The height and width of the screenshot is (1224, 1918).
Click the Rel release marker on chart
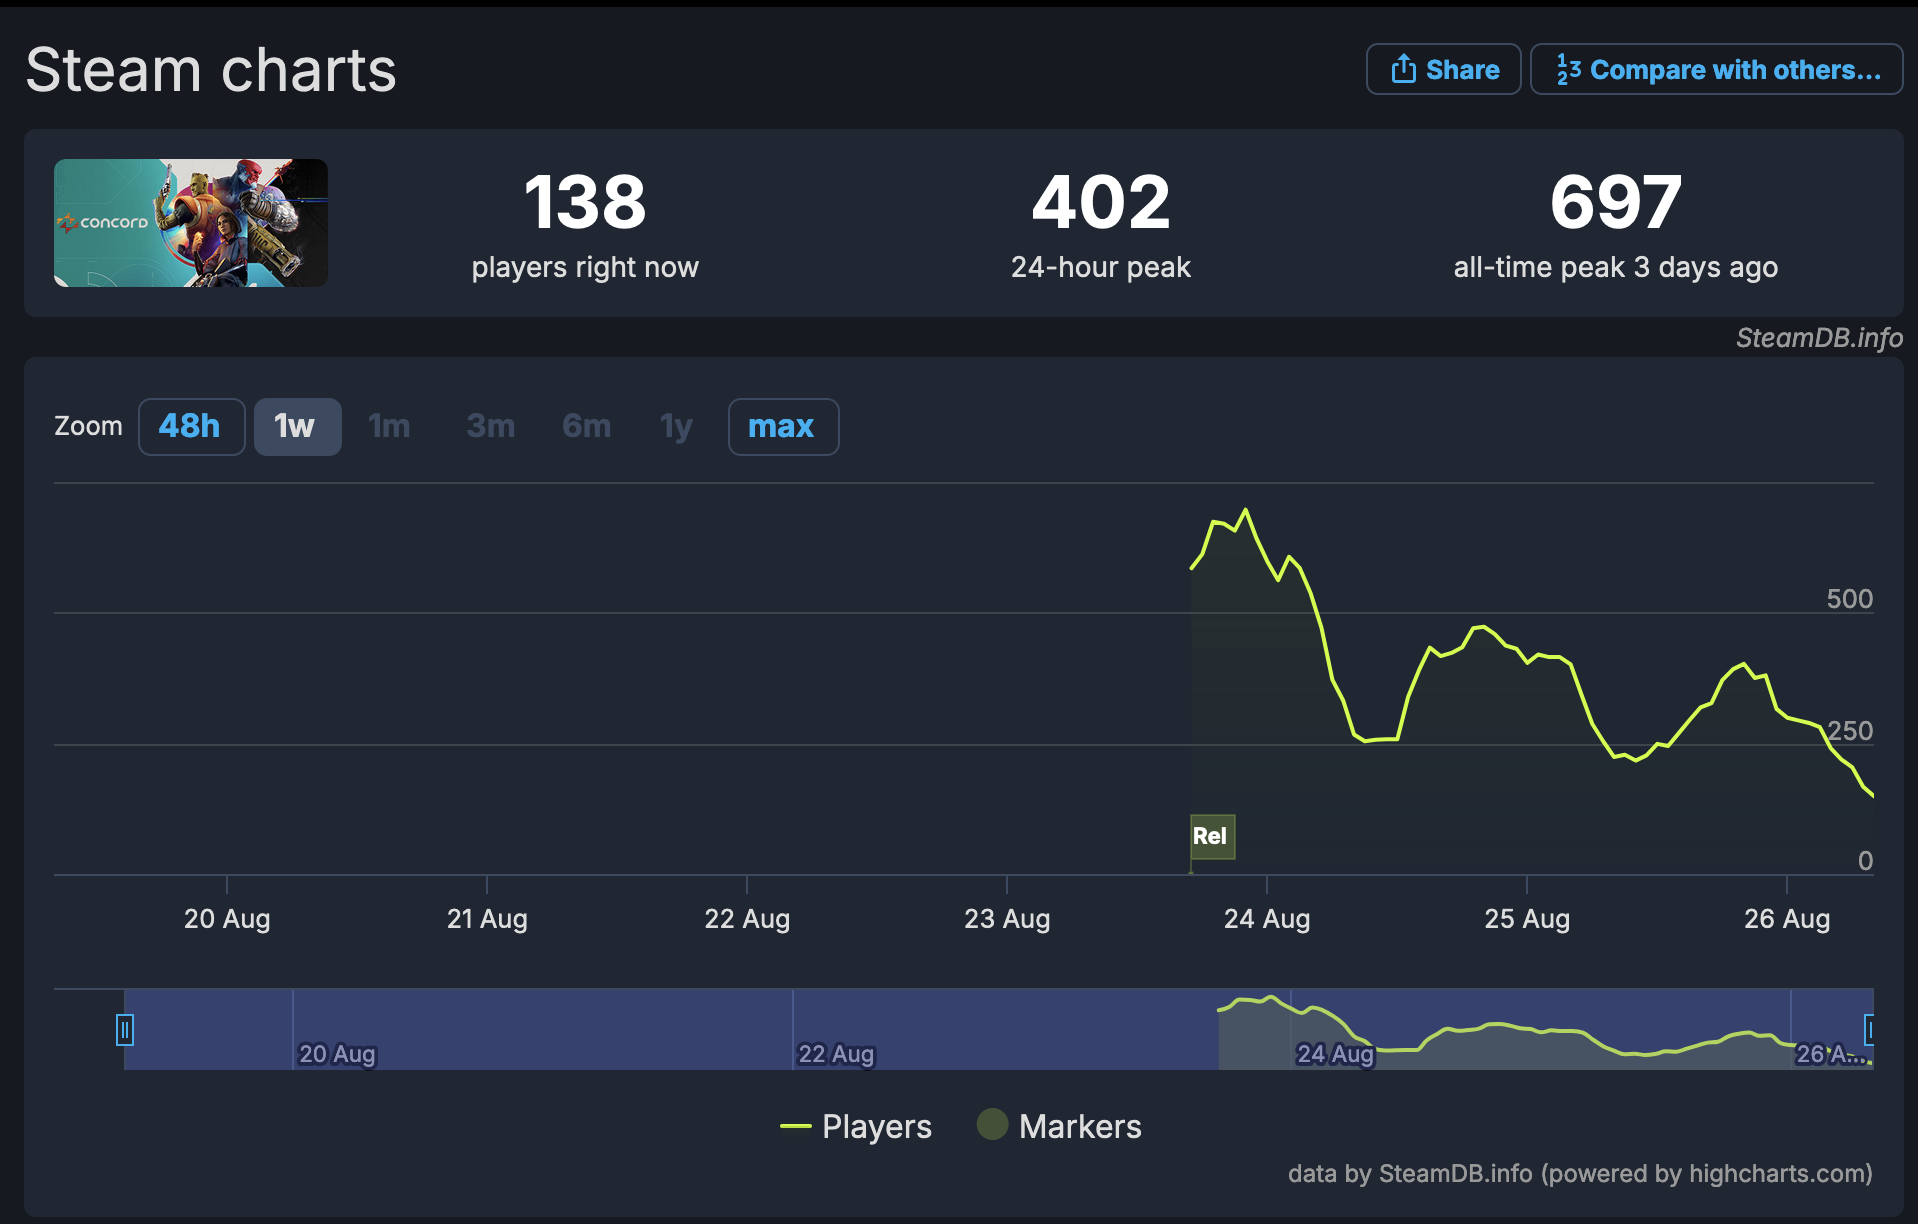(1211, 837)
